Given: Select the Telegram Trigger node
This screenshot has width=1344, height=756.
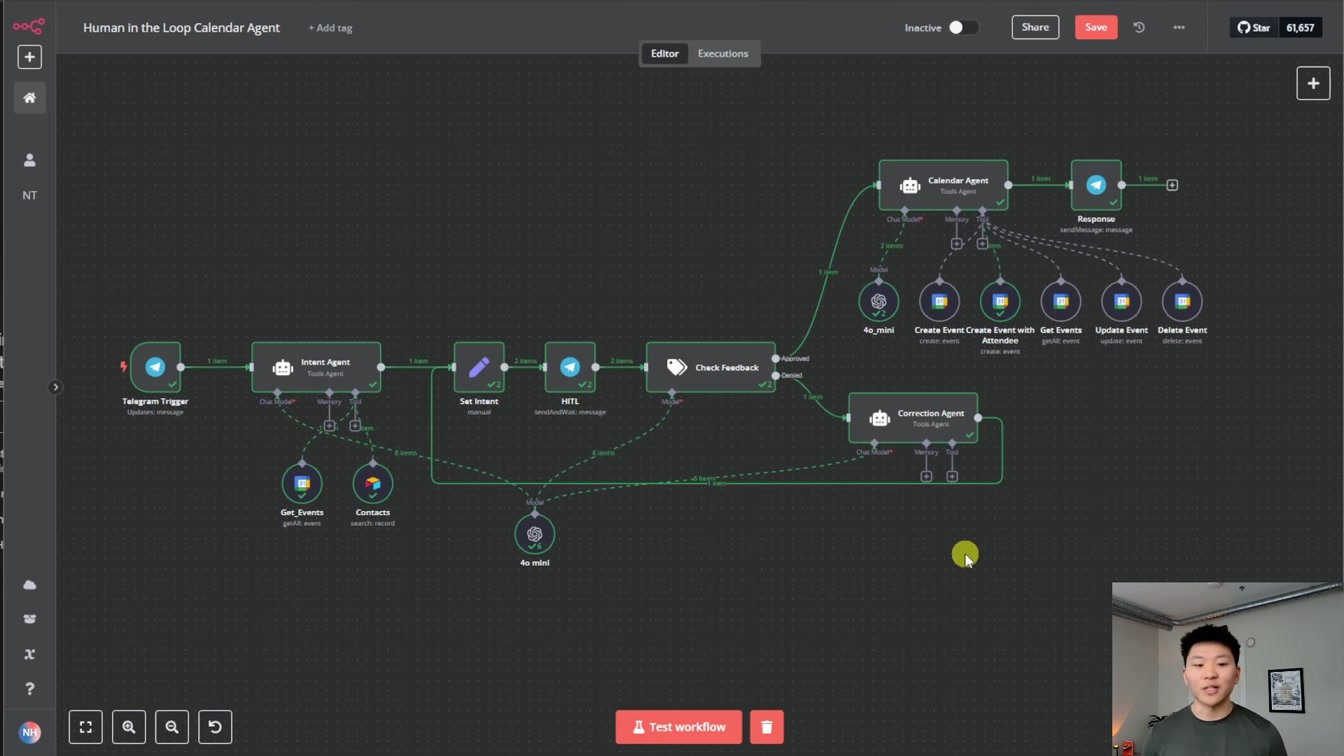Looking at the screenshot, I should 155,367.
